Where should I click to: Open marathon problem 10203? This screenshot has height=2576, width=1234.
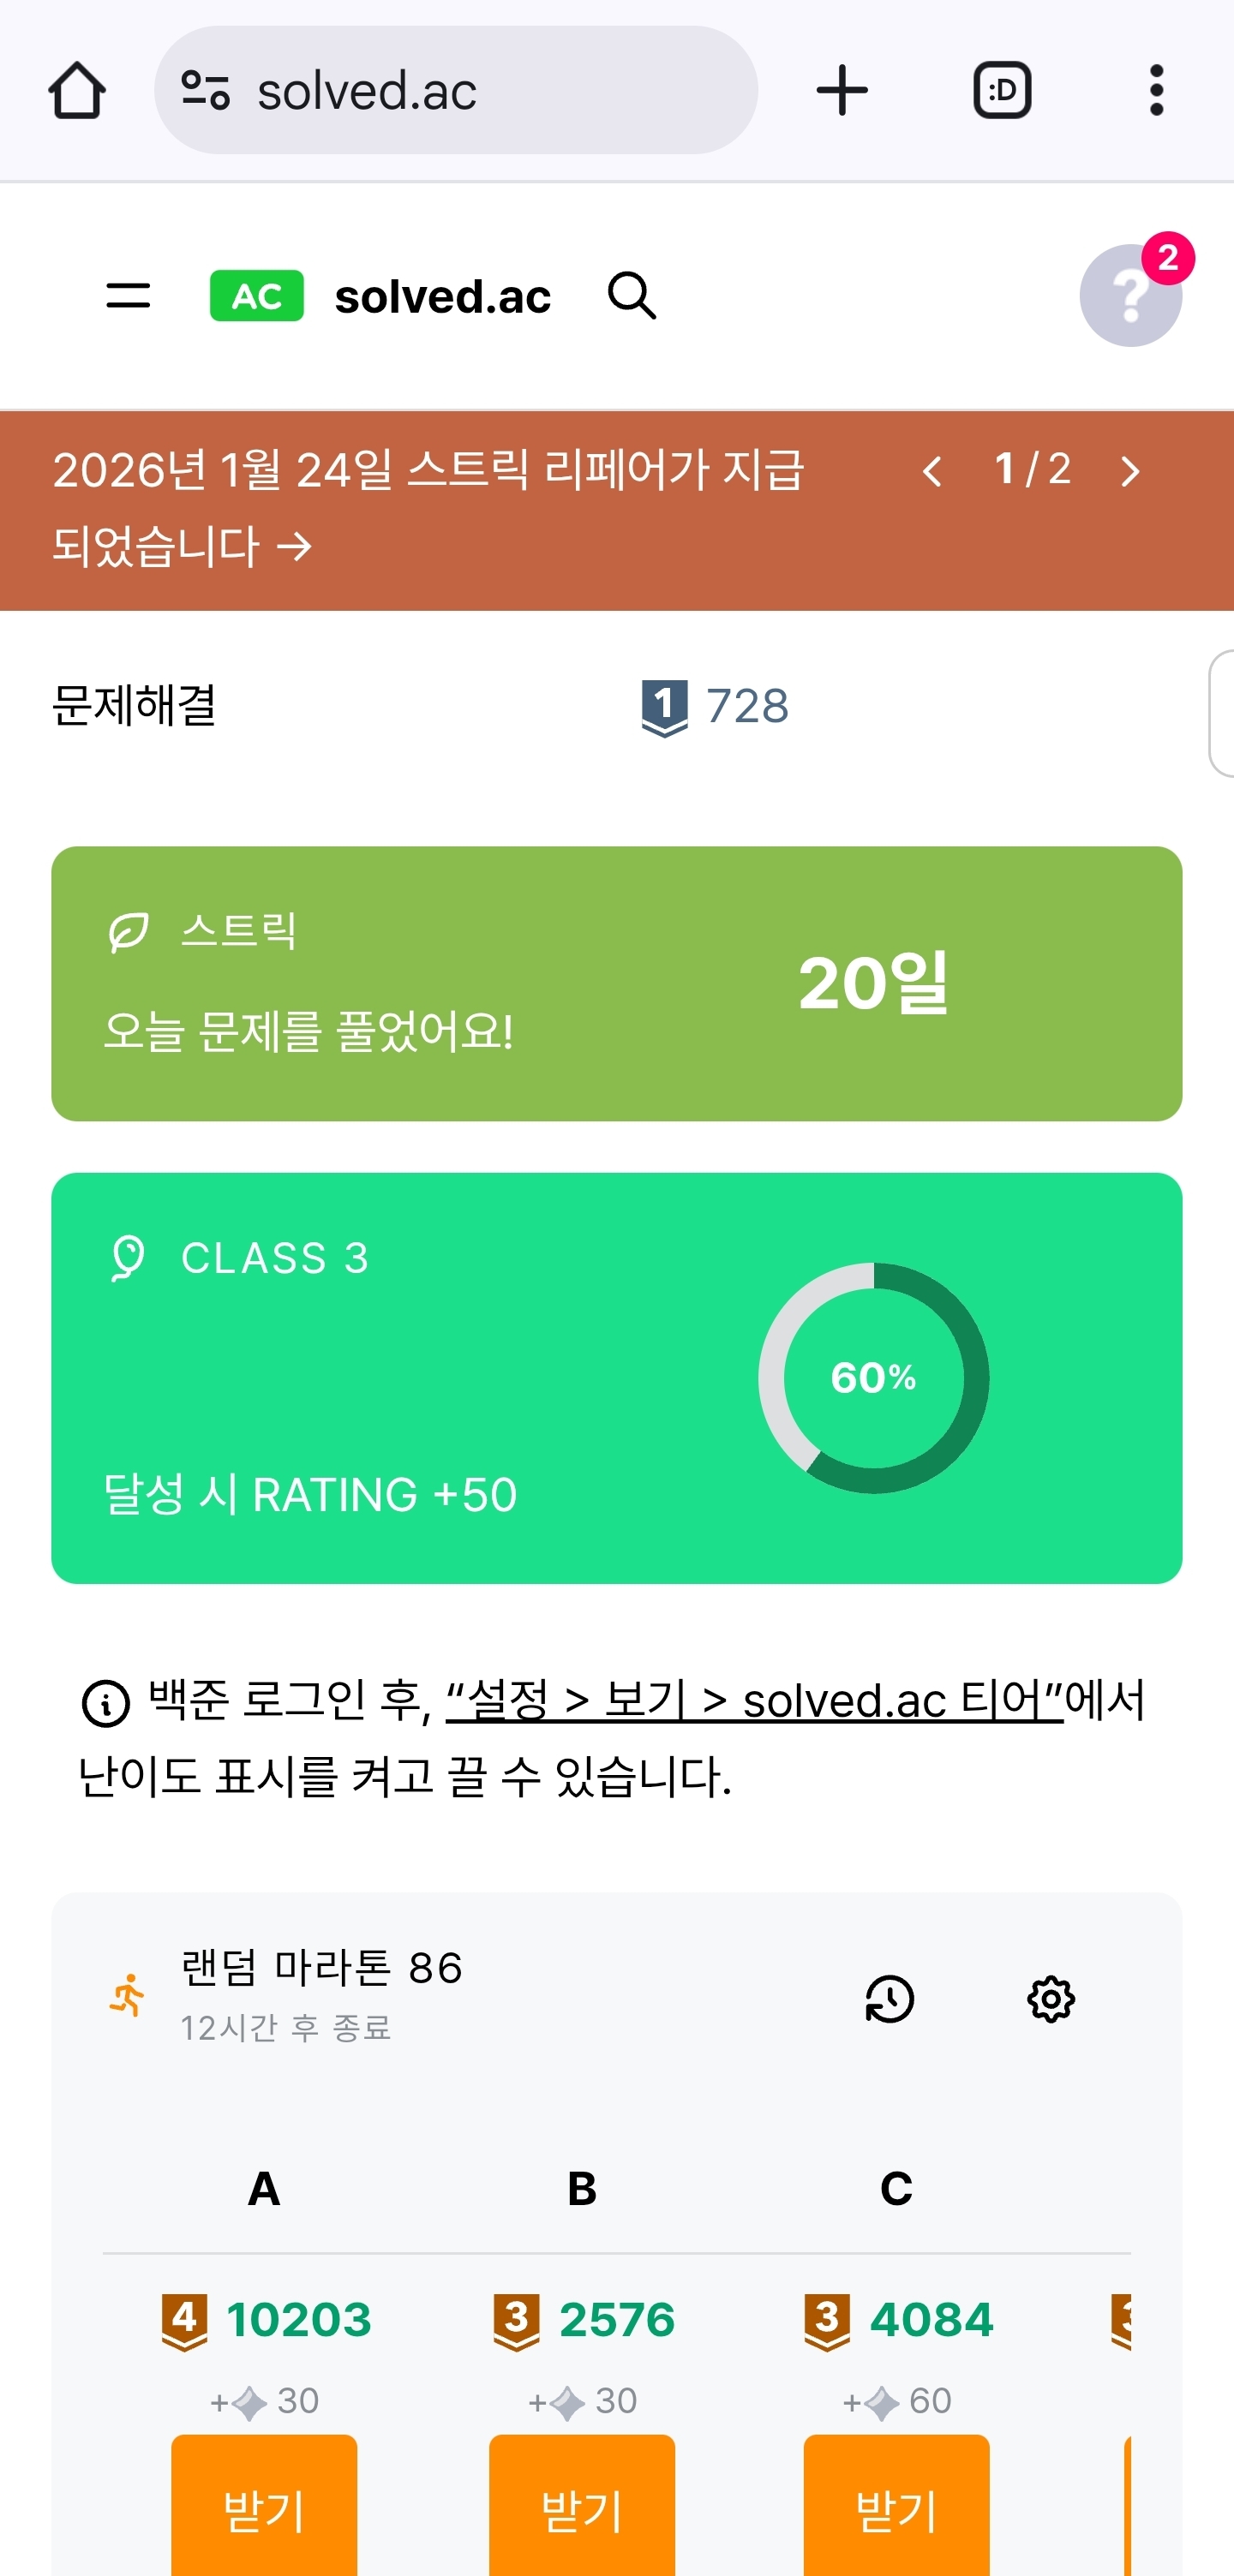click(298, 2320)
